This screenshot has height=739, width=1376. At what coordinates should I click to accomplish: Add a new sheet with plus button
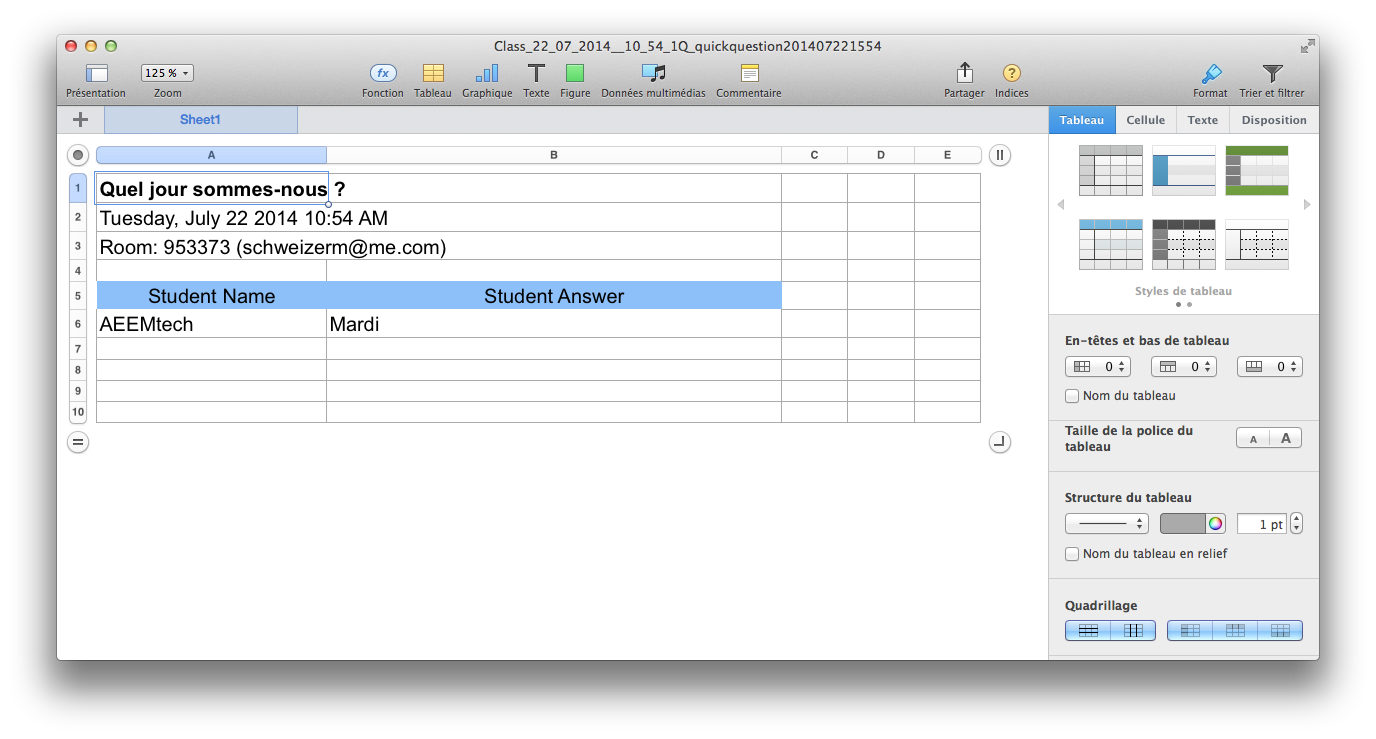[81, 120]
